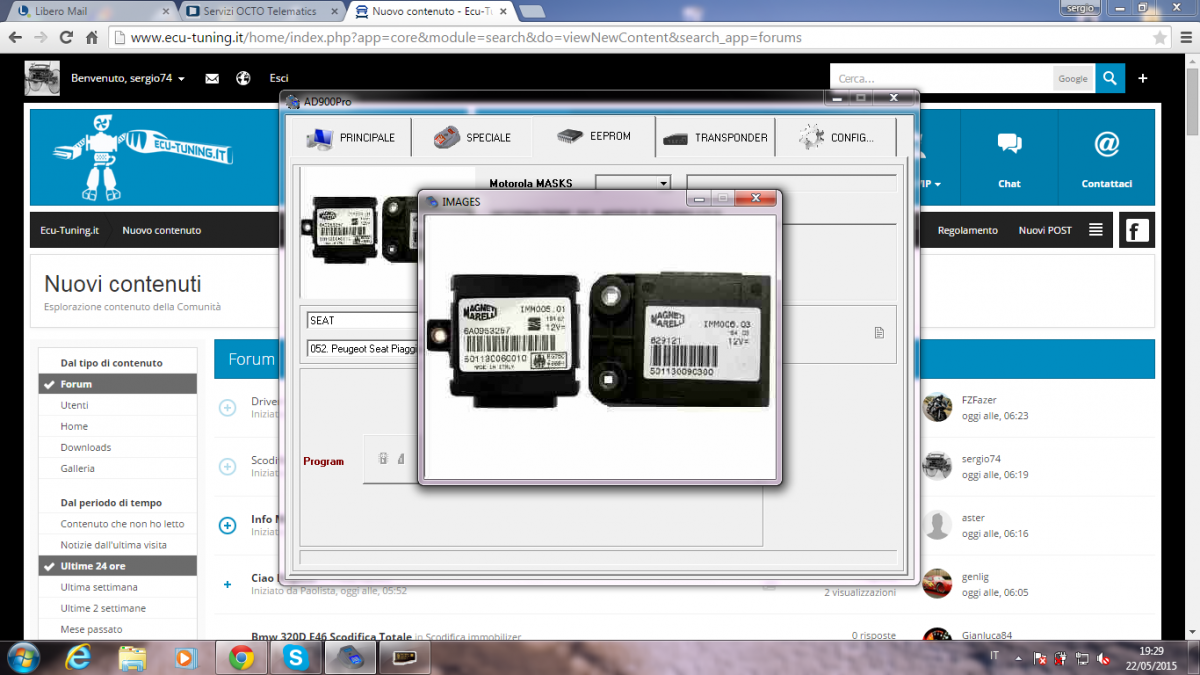Image resolution: width=1200 pixels, height=675 pixels.
Task: Click the Esci logout link
Action: 279,78
